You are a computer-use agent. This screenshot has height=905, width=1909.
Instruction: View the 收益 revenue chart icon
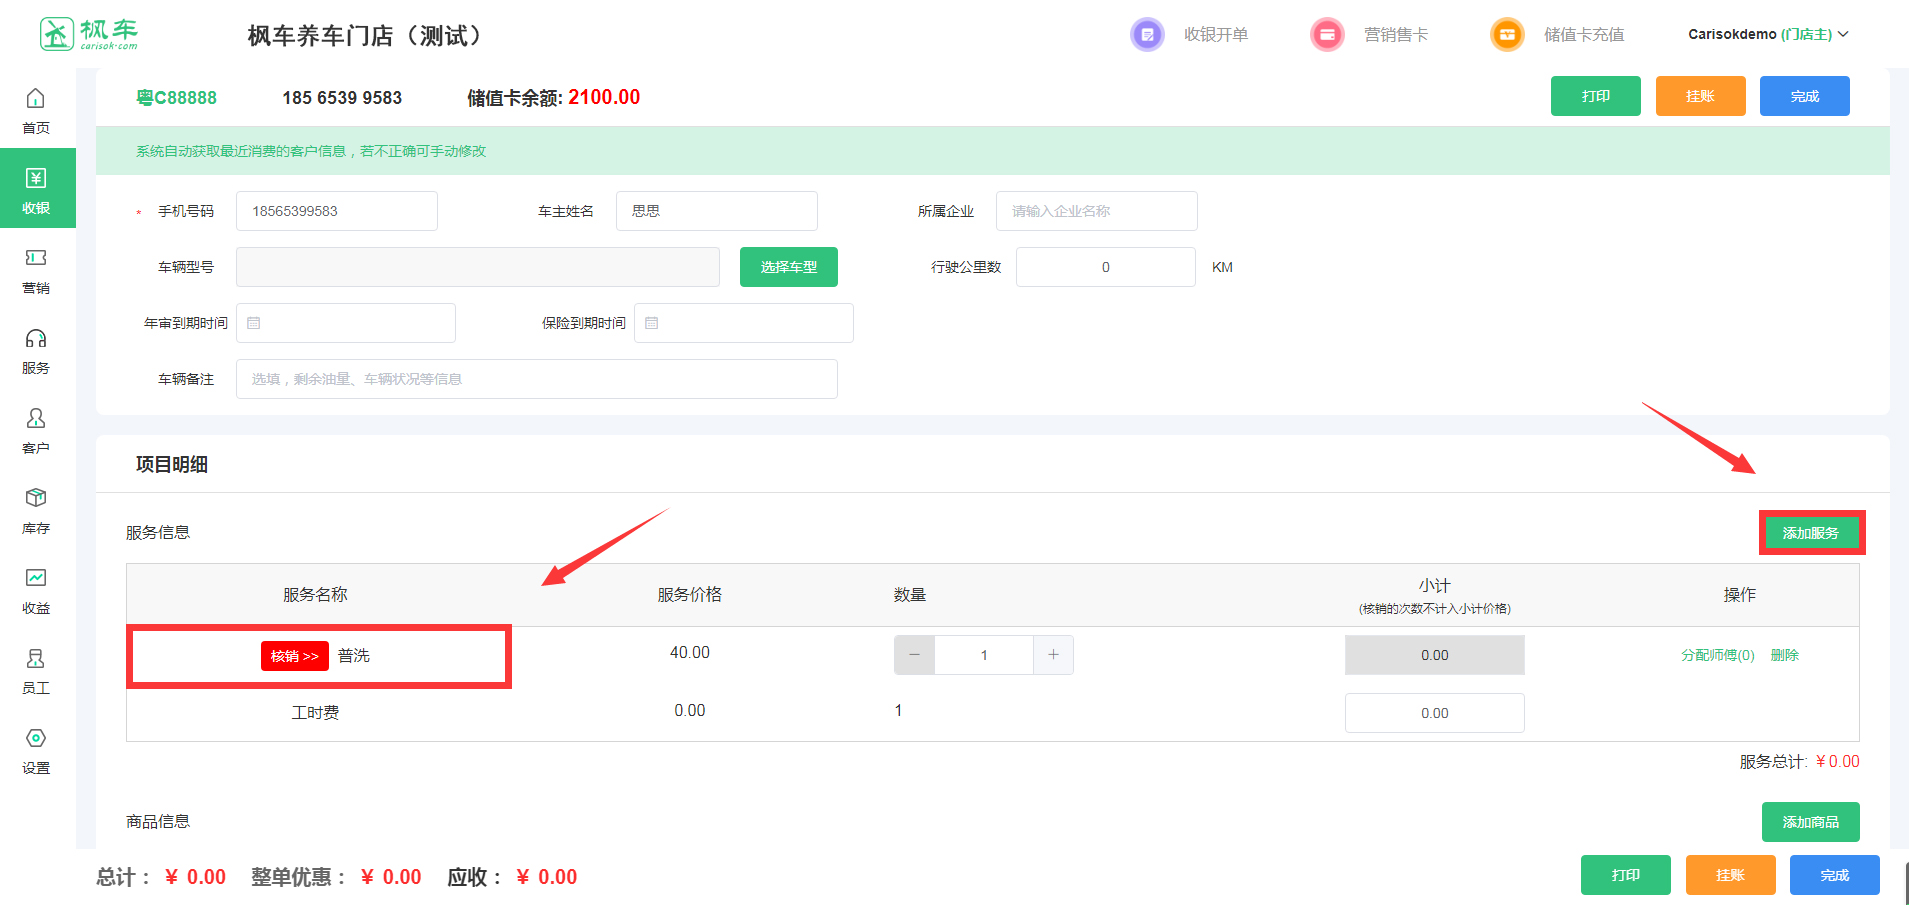click(36, 579)
